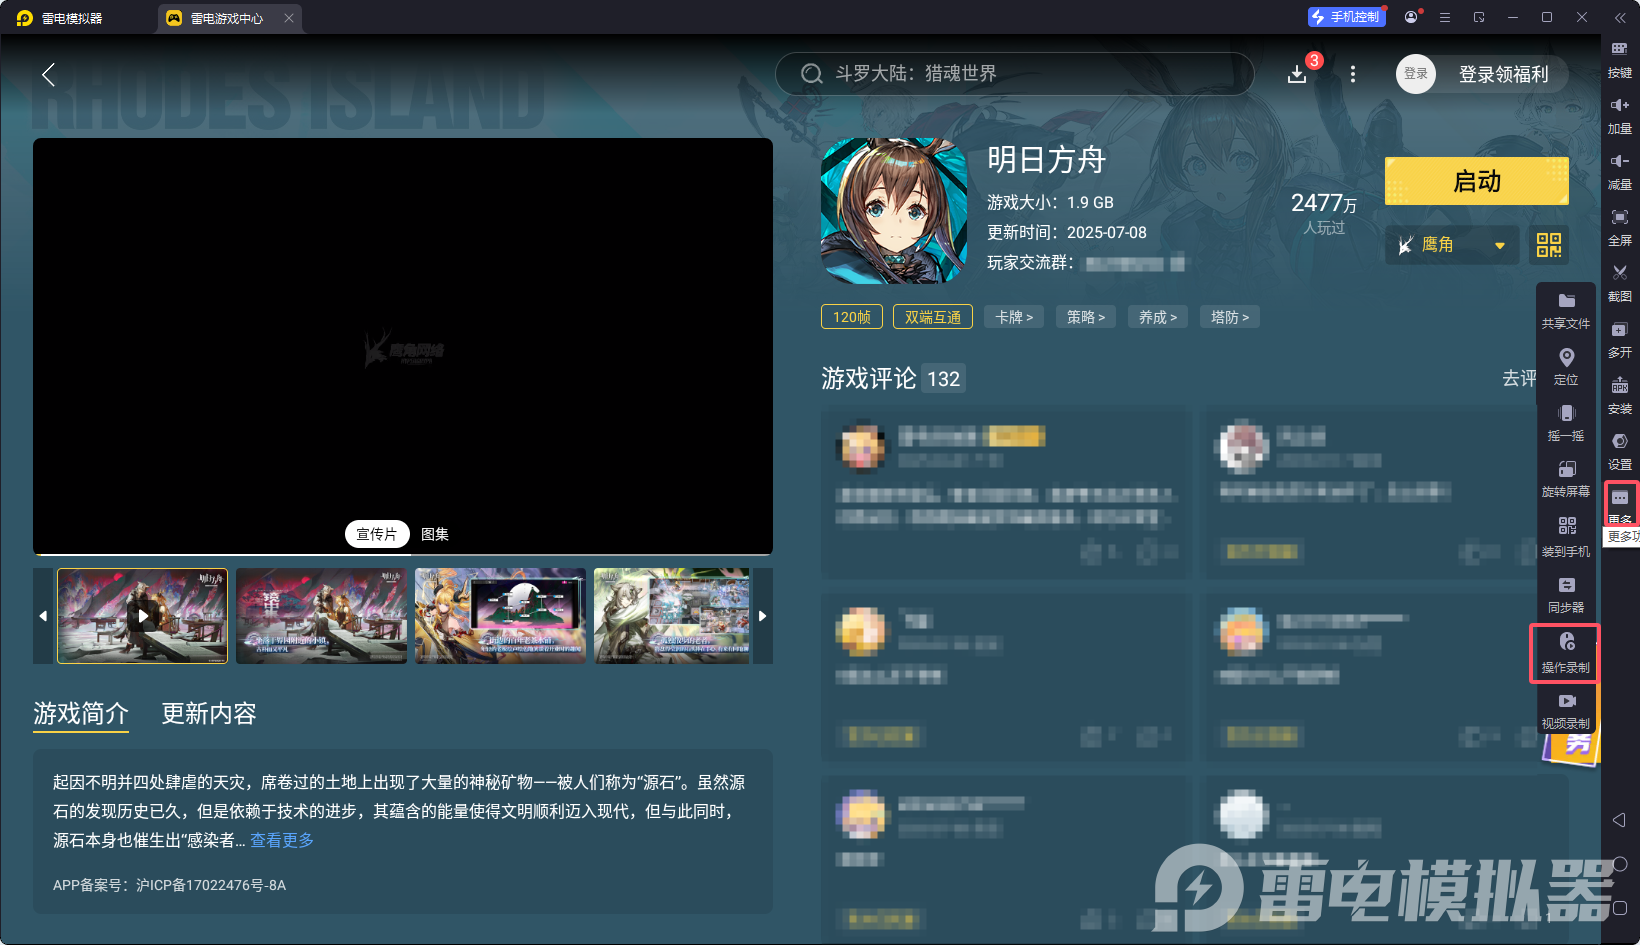Screen dimensions: 1640x945
Task: Click the 双端互通 tag
Action: click(x=933, y=317)
